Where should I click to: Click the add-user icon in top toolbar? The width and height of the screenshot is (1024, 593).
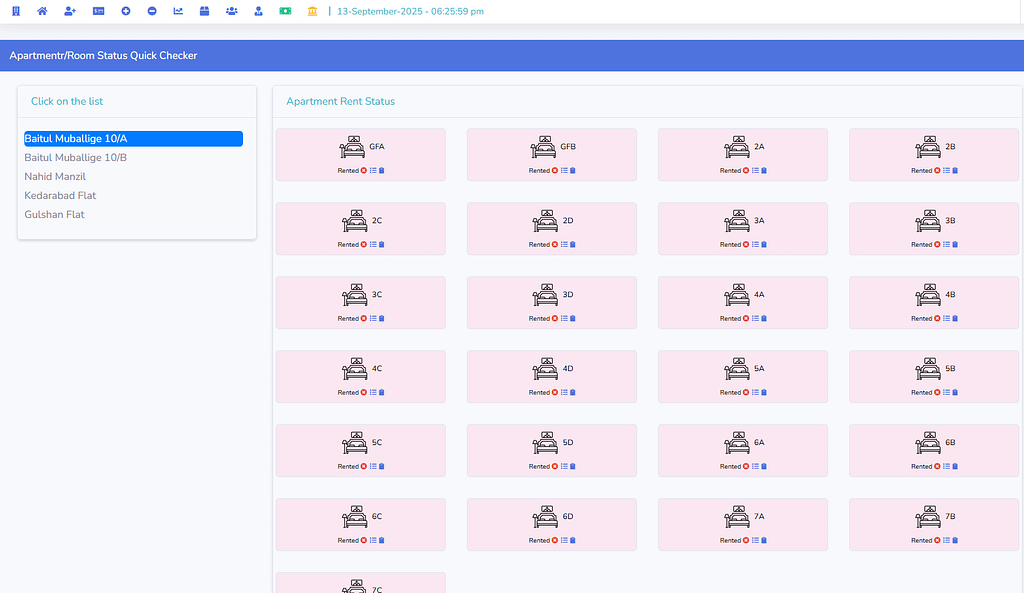coord(70,11)
